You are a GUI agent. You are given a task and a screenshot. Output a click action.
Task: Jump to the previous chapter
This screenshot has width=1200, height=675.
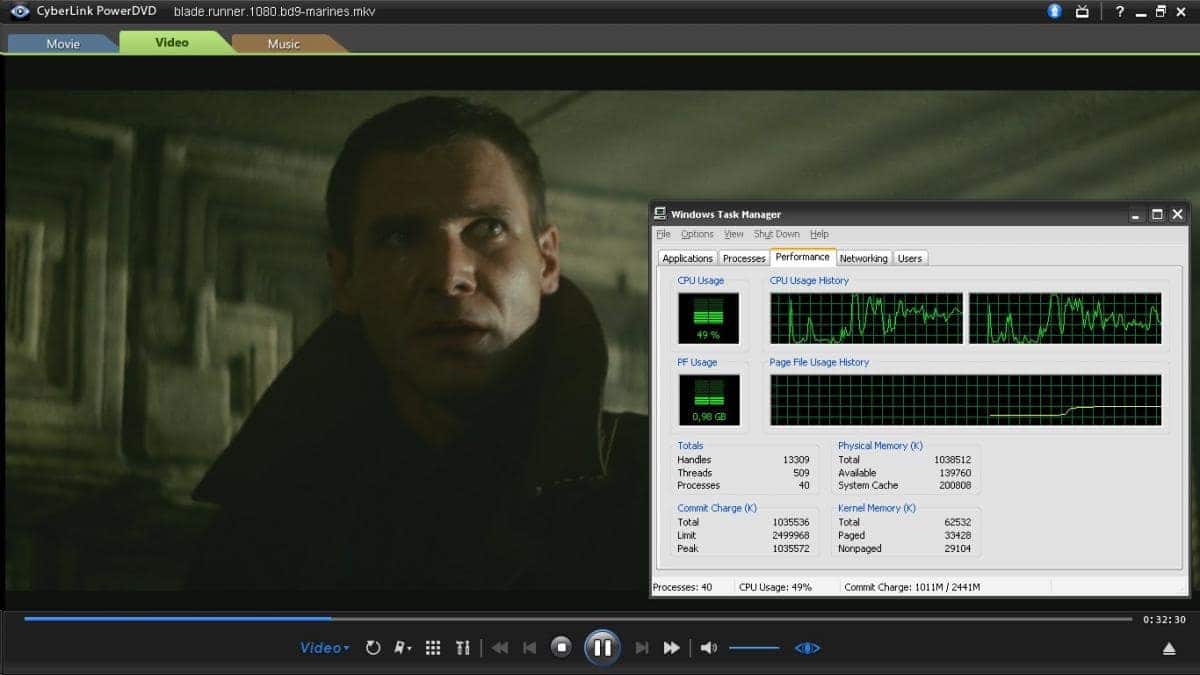point(530,648)
